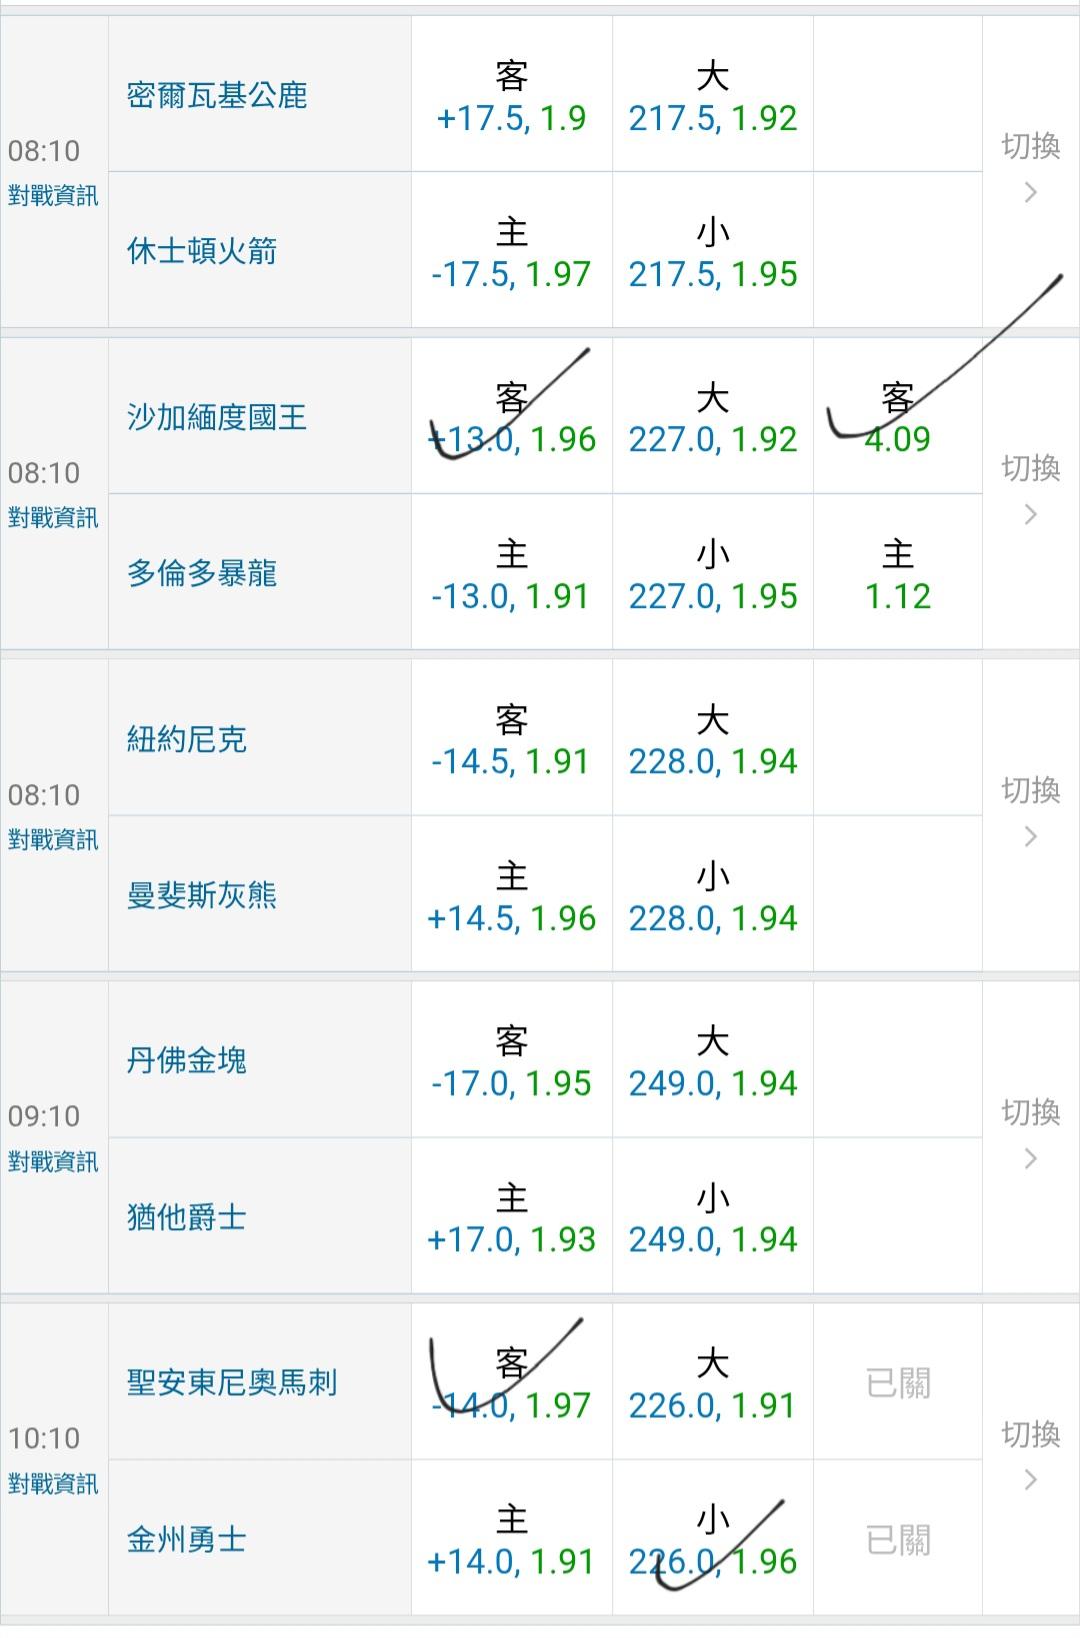Open 對戰資訊 for the 10:10 Spurs game

(x=53, y=1484)
